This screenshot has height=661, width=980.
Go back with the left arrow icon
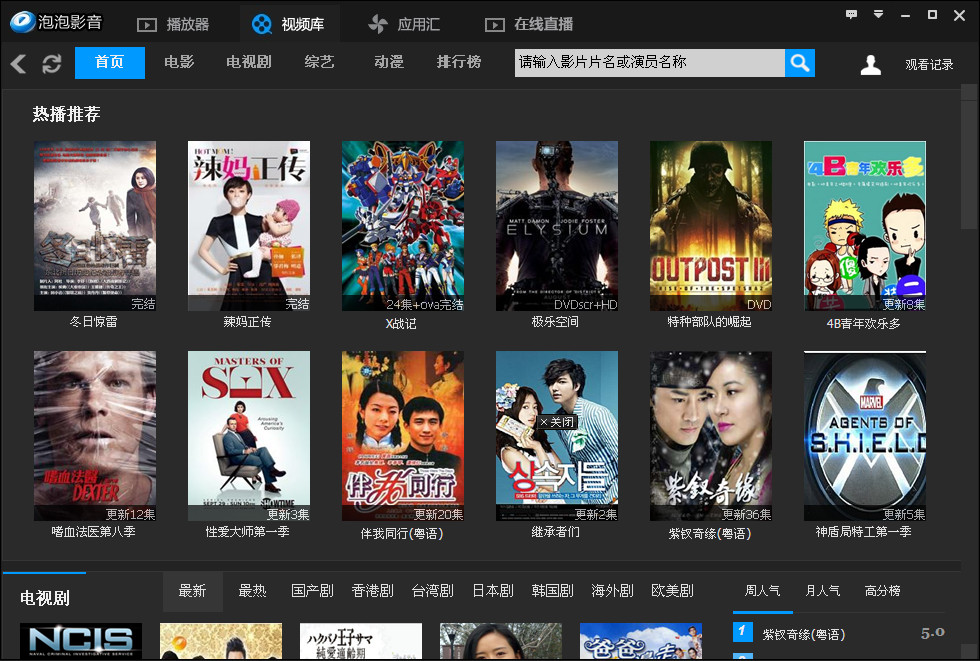pyautogui.click(x=19, y=63)
